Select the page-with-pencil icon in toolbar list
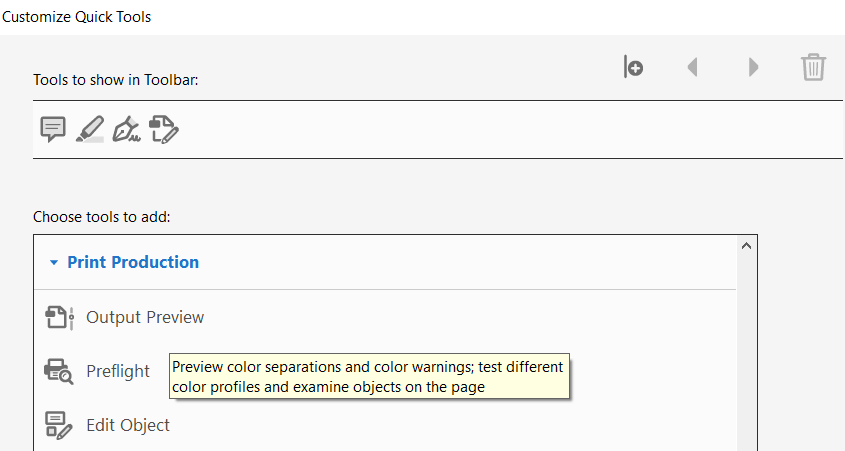This screenshot has width=845, height=451. click(x=164, y=129)
